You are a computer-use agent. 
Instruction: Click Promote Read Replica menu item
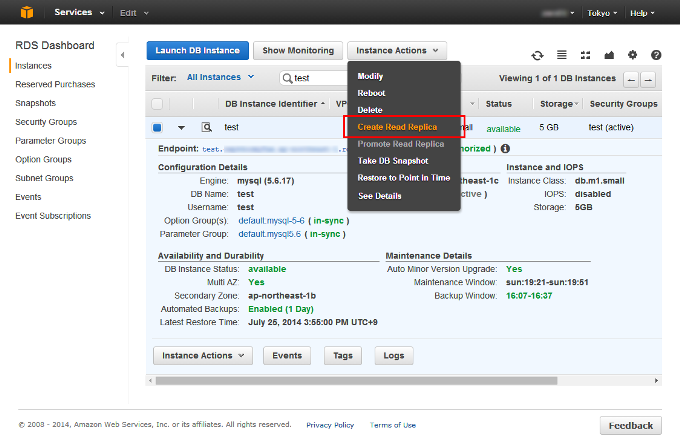pos(401,144)
